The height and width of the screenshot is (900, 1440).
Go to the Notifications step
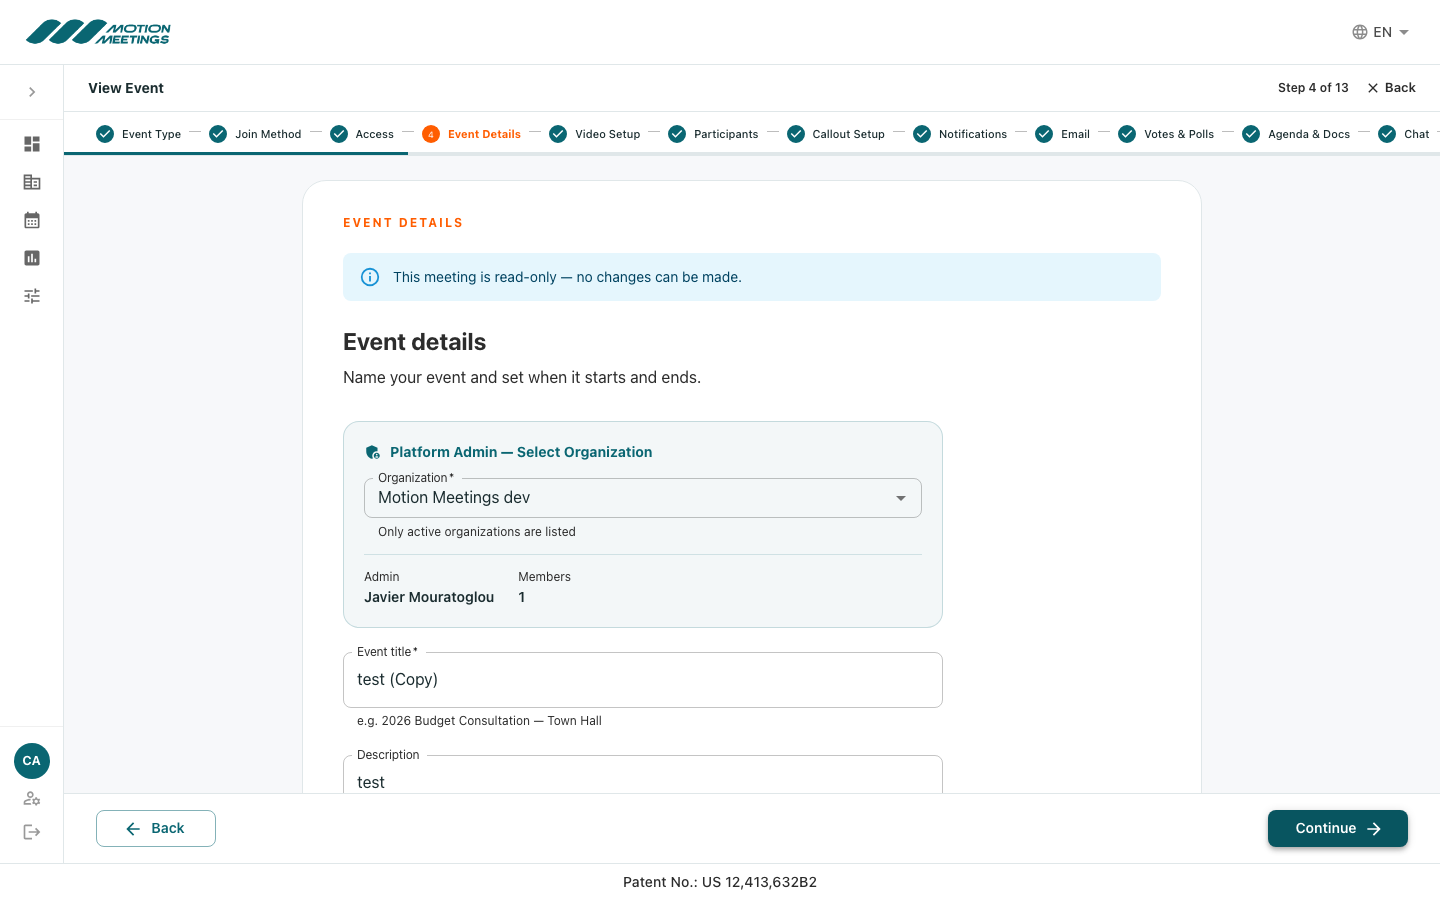(960, 134)
